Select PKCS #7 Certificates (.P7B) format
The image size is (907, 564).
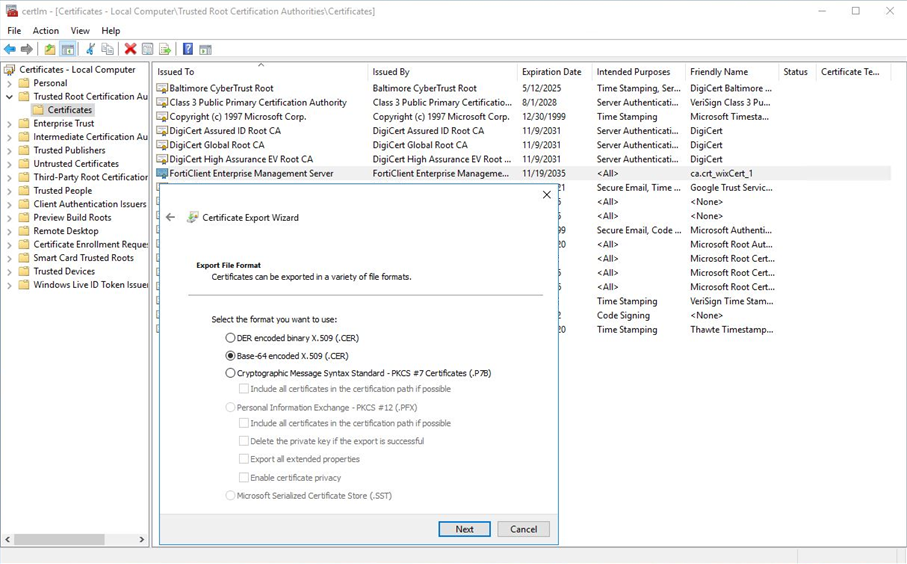(x=230, y=373)
